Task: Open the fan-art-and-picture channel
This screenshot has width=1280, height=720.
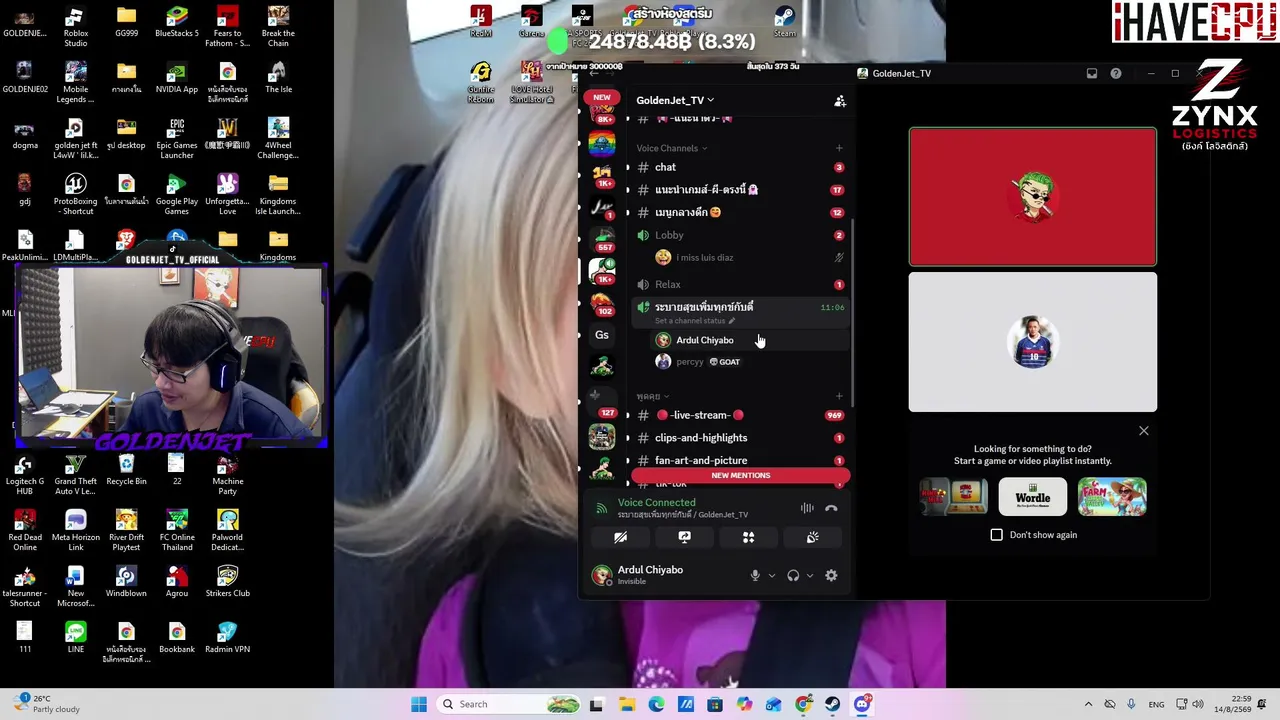Action: (740, 460)
